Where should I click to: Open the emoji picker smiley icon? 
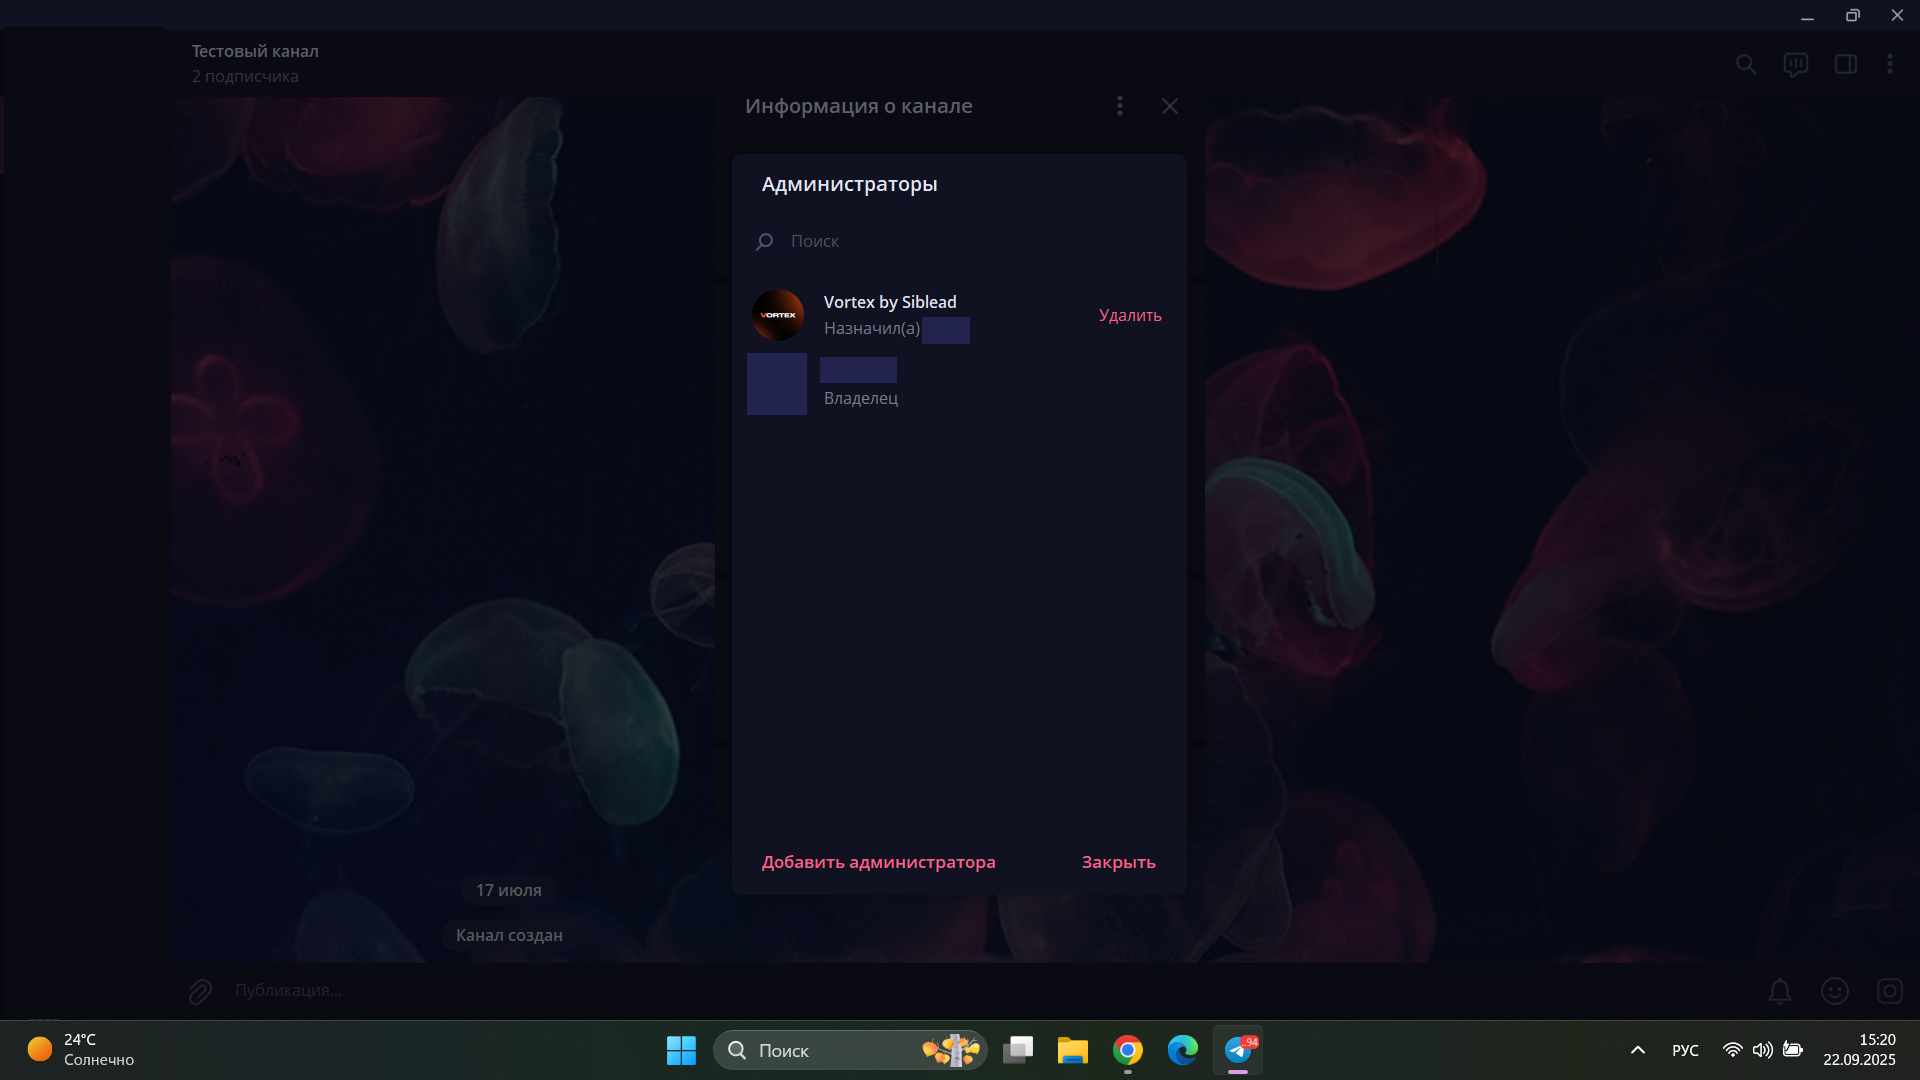[x=1834, y=991]
